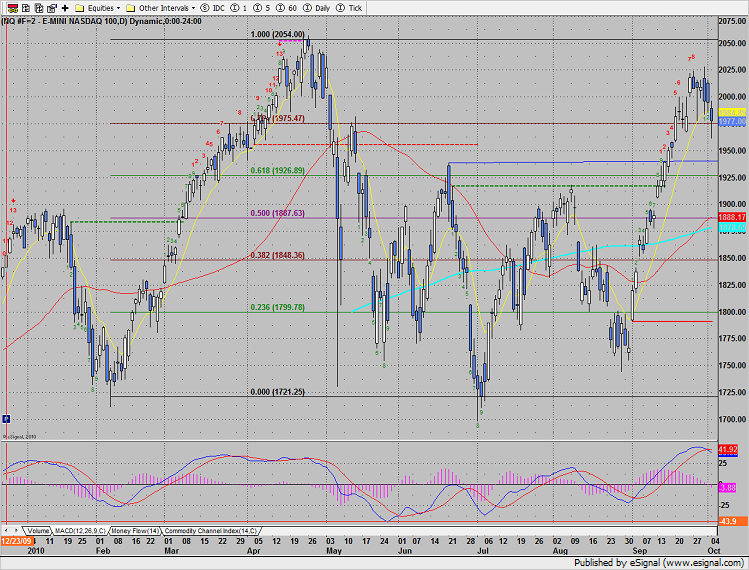The image size is (749, 570).
Task: Click the fourth toolbar icon with blue flag
Action: coord(52,8)
